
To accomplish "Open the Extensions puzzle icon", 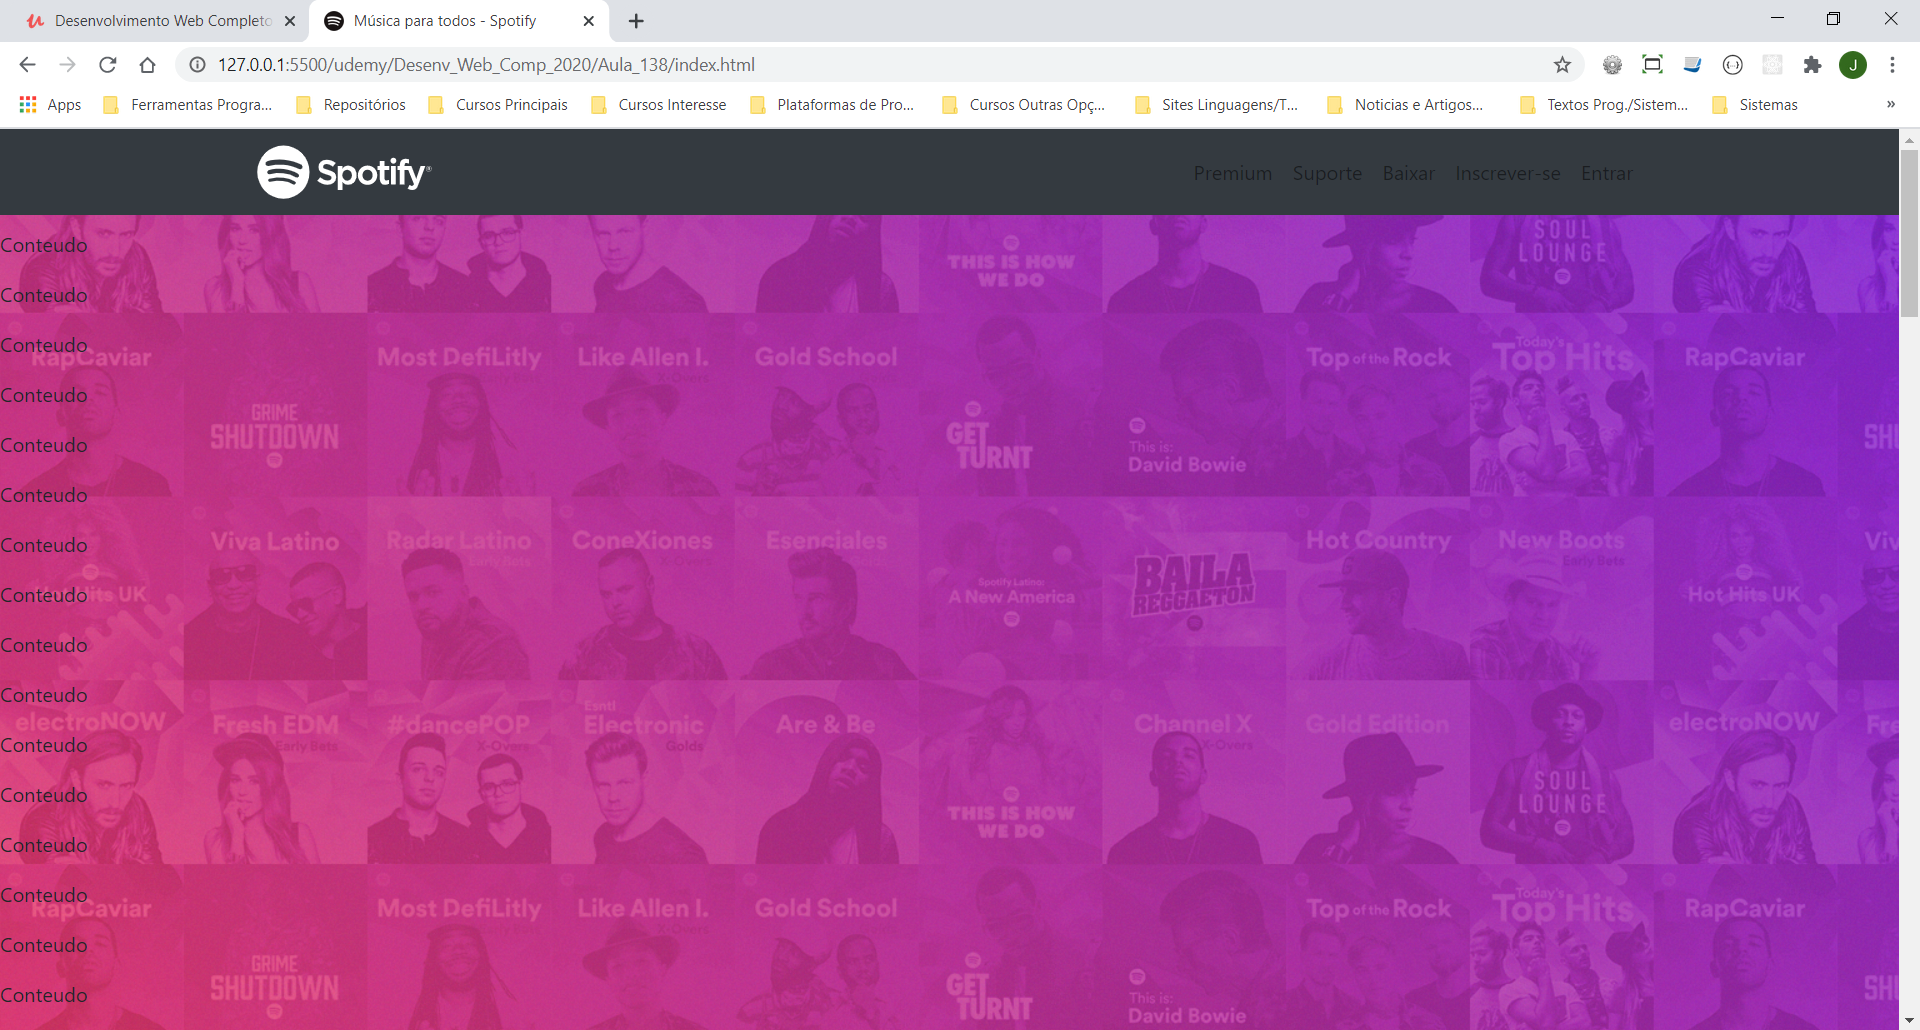I will pos(1812,65).
